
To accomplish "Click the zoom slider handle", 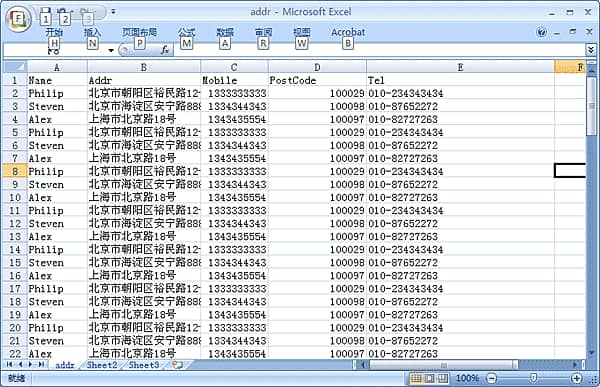I will [533, 379].
